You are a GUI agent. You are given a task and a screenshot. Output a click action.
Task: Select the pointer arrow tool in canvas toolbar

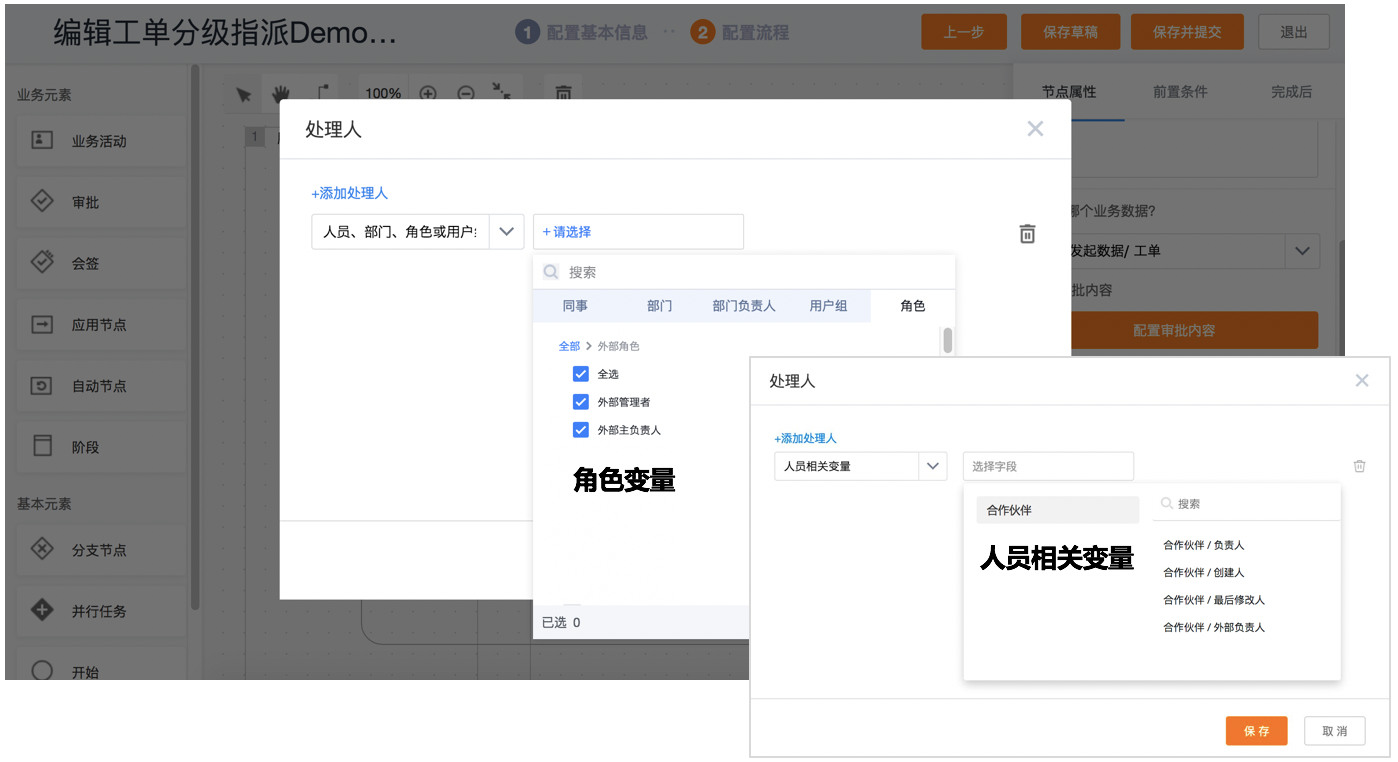[x=243, y=94]
